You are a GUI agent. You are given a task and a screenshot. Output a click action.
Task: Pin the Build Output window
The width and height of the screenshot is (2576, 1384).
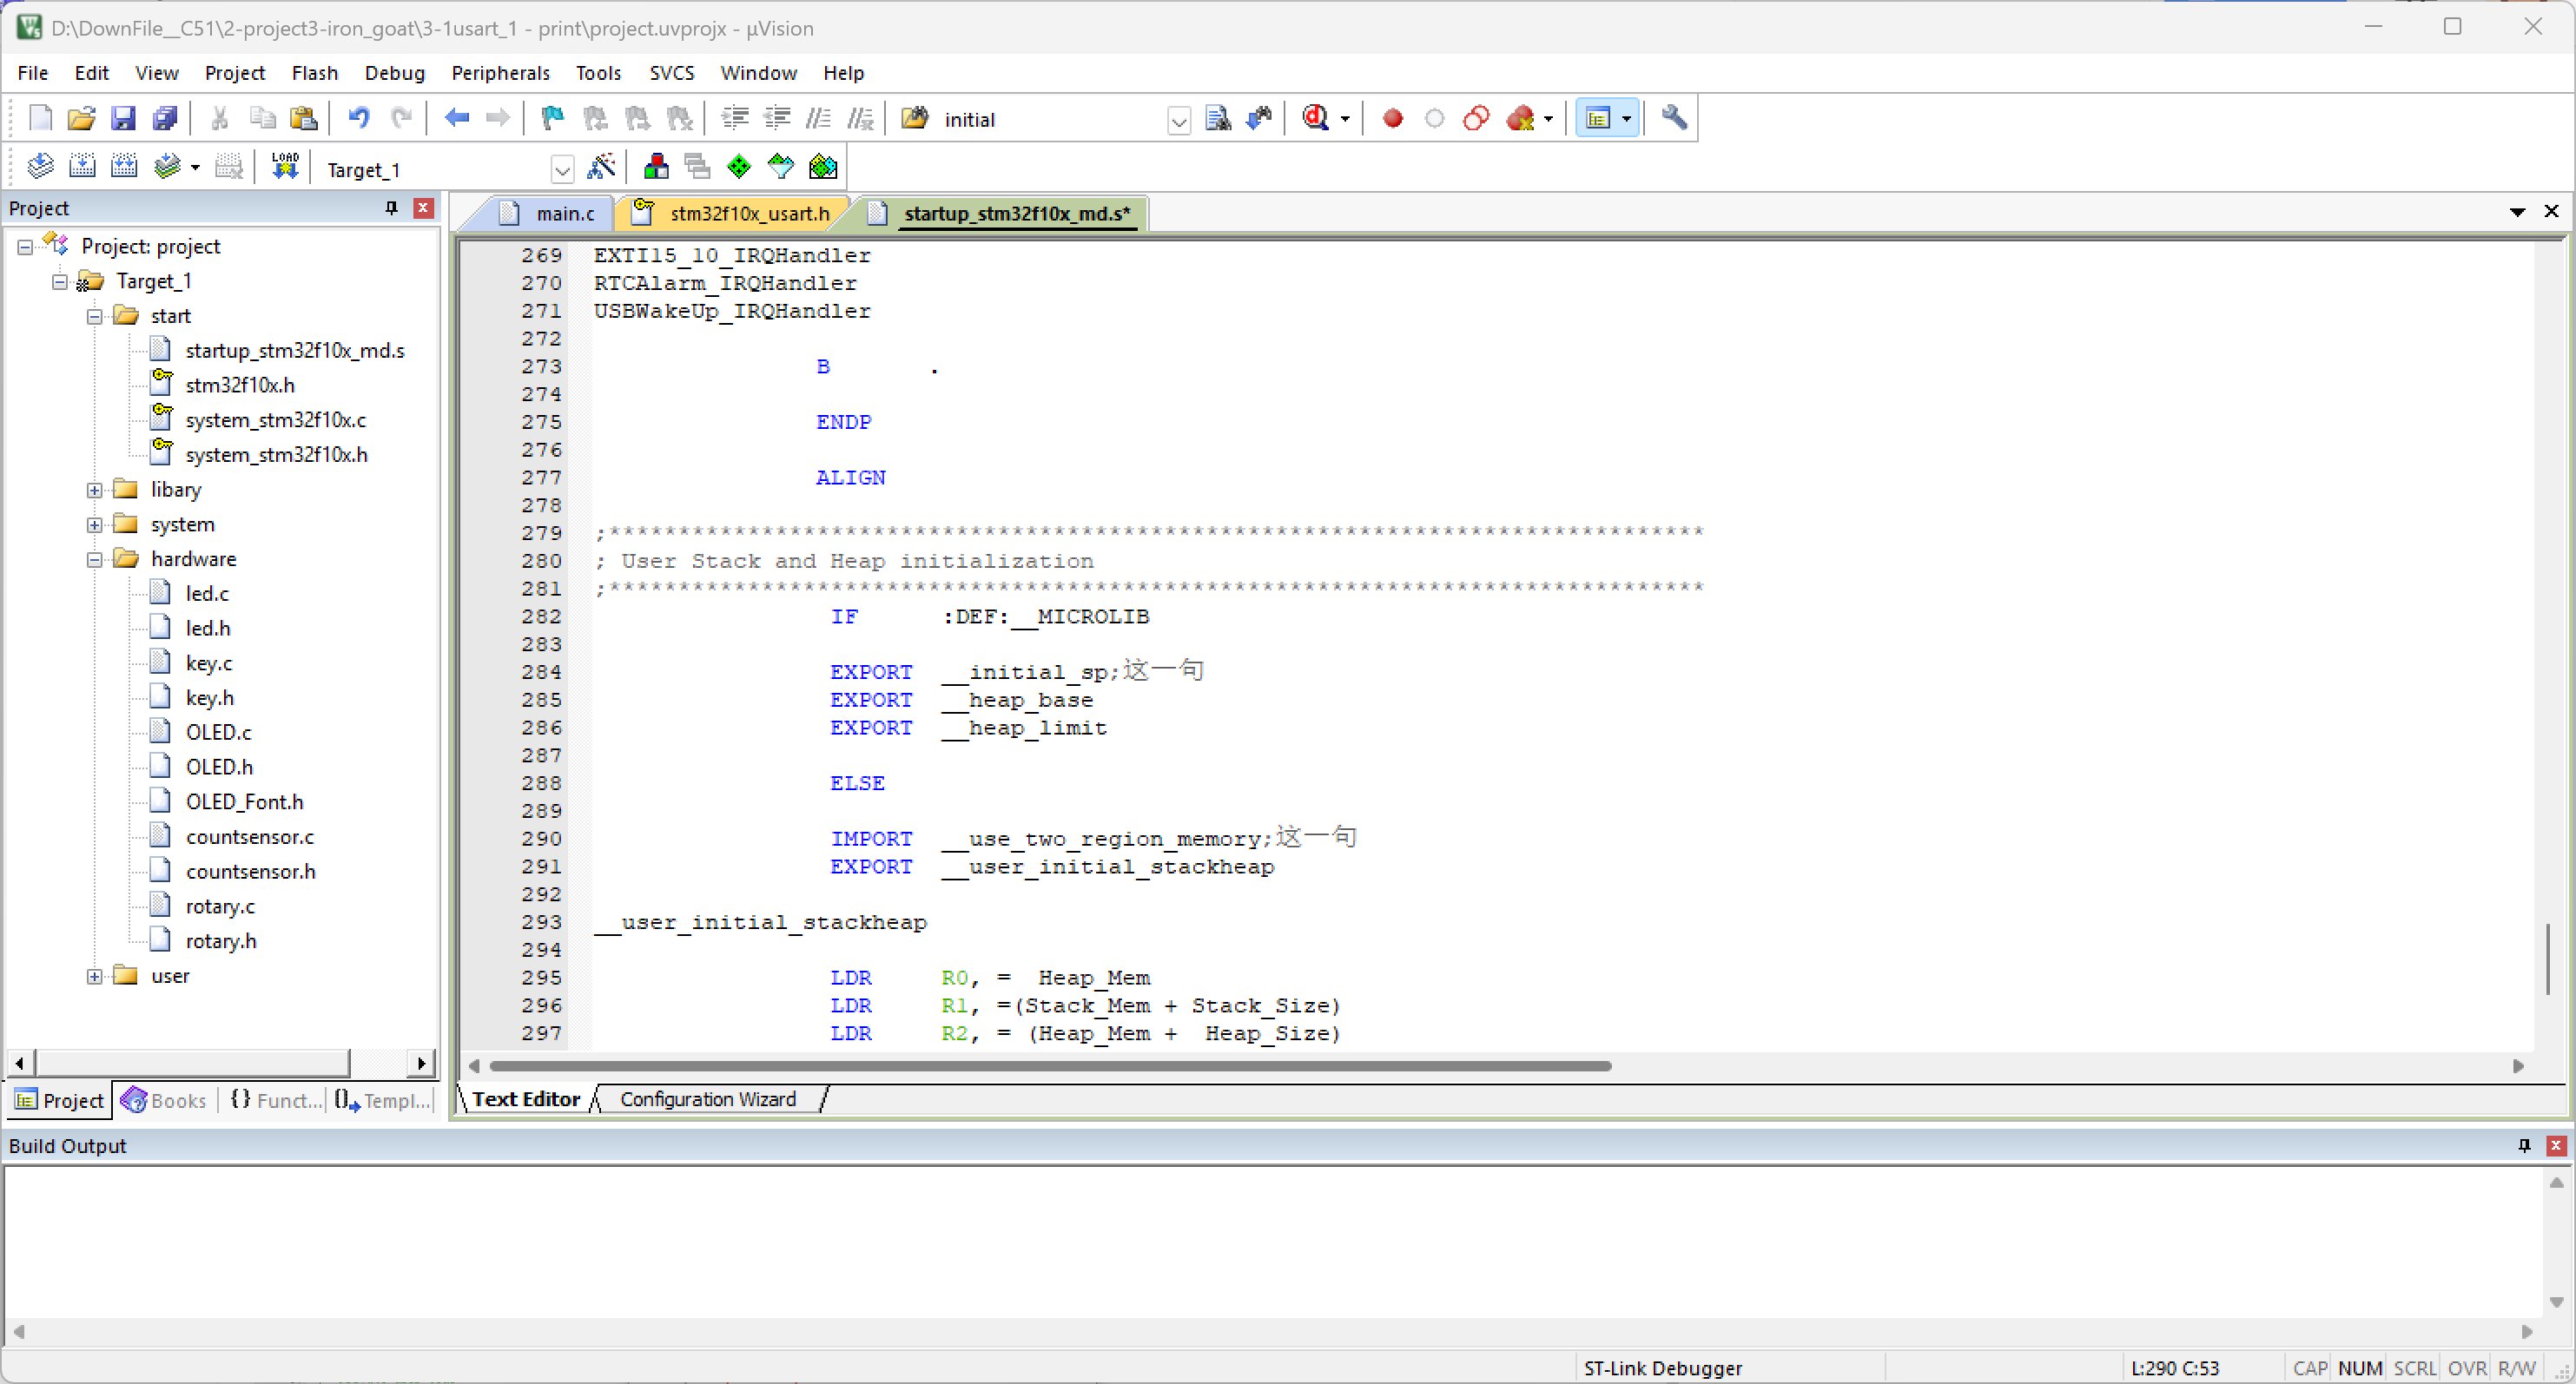coord(2524,1145)
